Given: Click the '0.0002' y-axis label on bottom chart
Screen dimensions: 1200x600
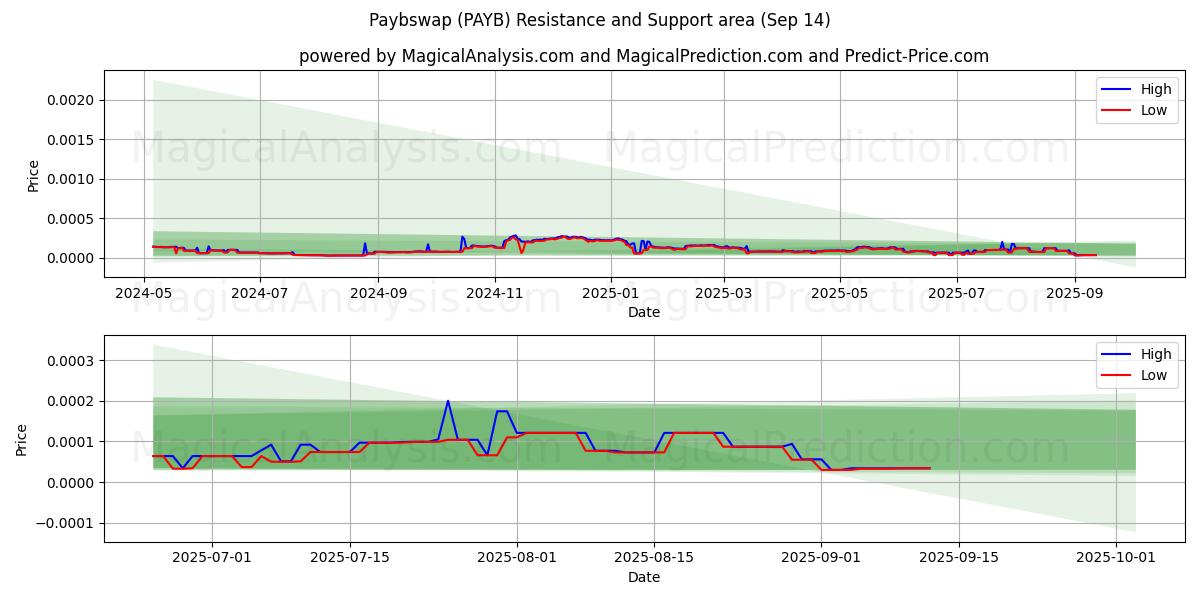Looking at the screenshot, I should coord(72,402).
